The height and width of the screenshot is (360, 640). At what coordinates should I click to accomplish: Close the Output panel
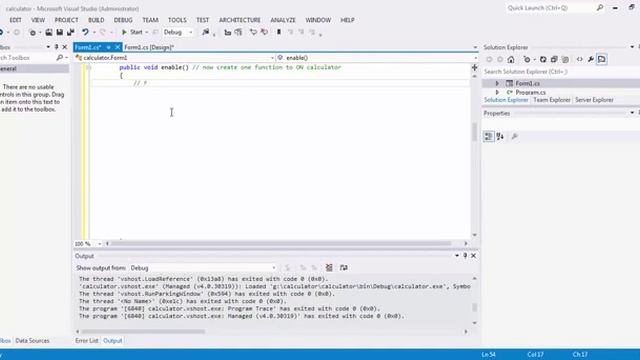click(x=473, y=256)
